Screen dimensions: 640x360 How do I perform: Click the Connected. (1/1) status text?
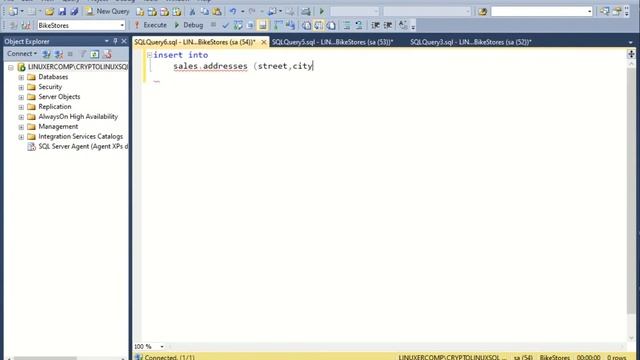pyautogui.click(x=169, y=357)
